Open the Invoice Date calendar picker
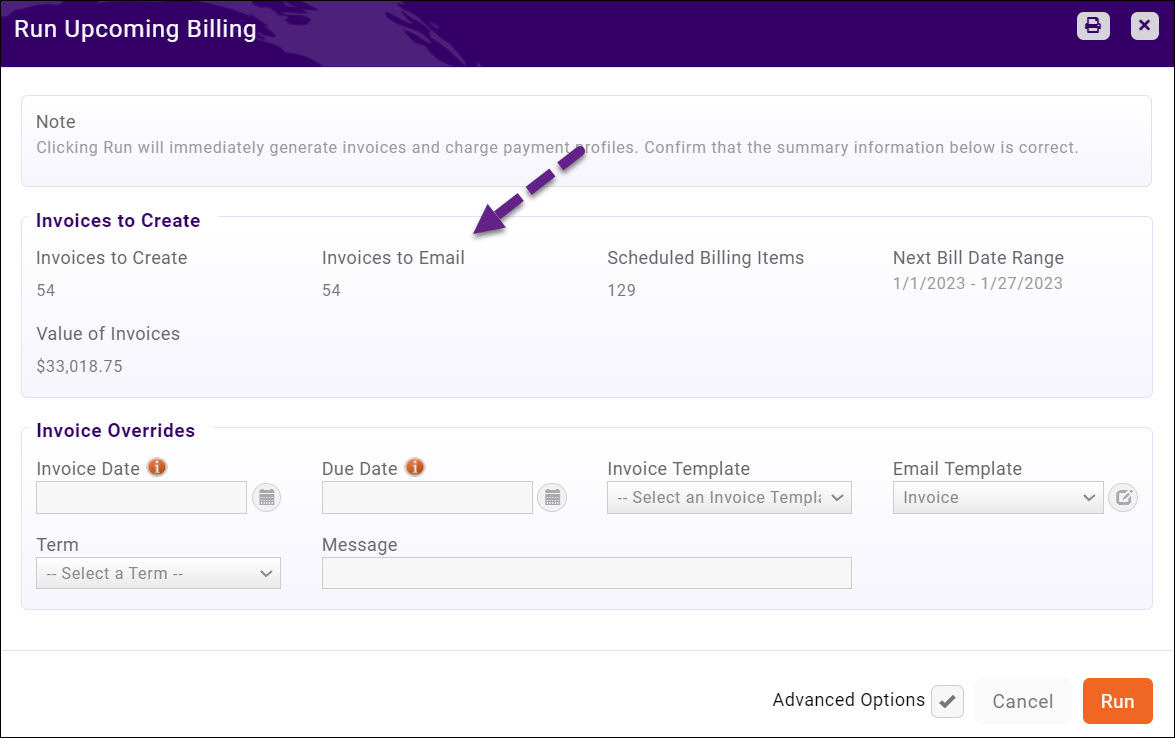Screen dimensions: 1175x738 (x=266, y=497)
